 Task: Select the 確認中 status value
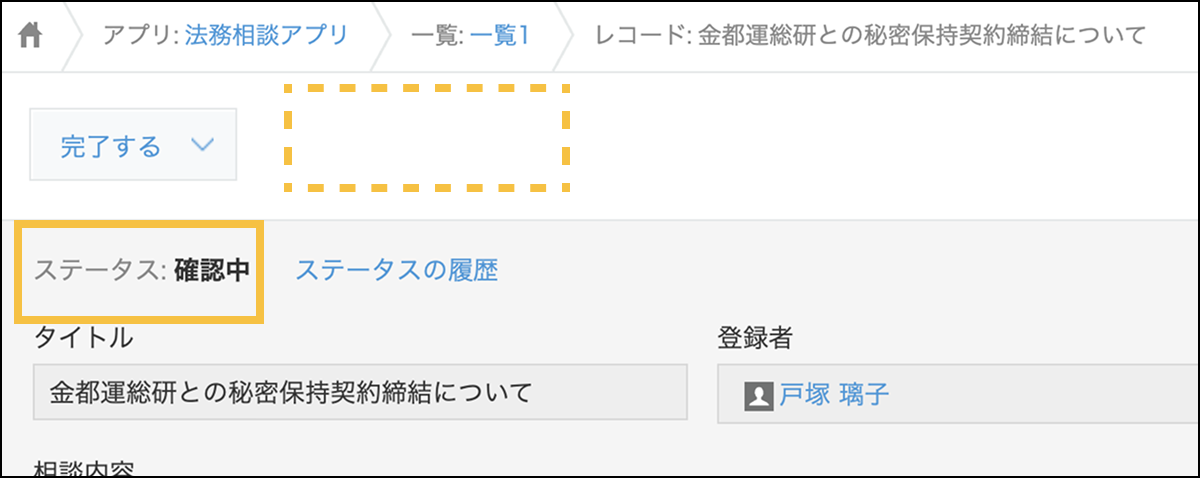(x=212, y=271)
